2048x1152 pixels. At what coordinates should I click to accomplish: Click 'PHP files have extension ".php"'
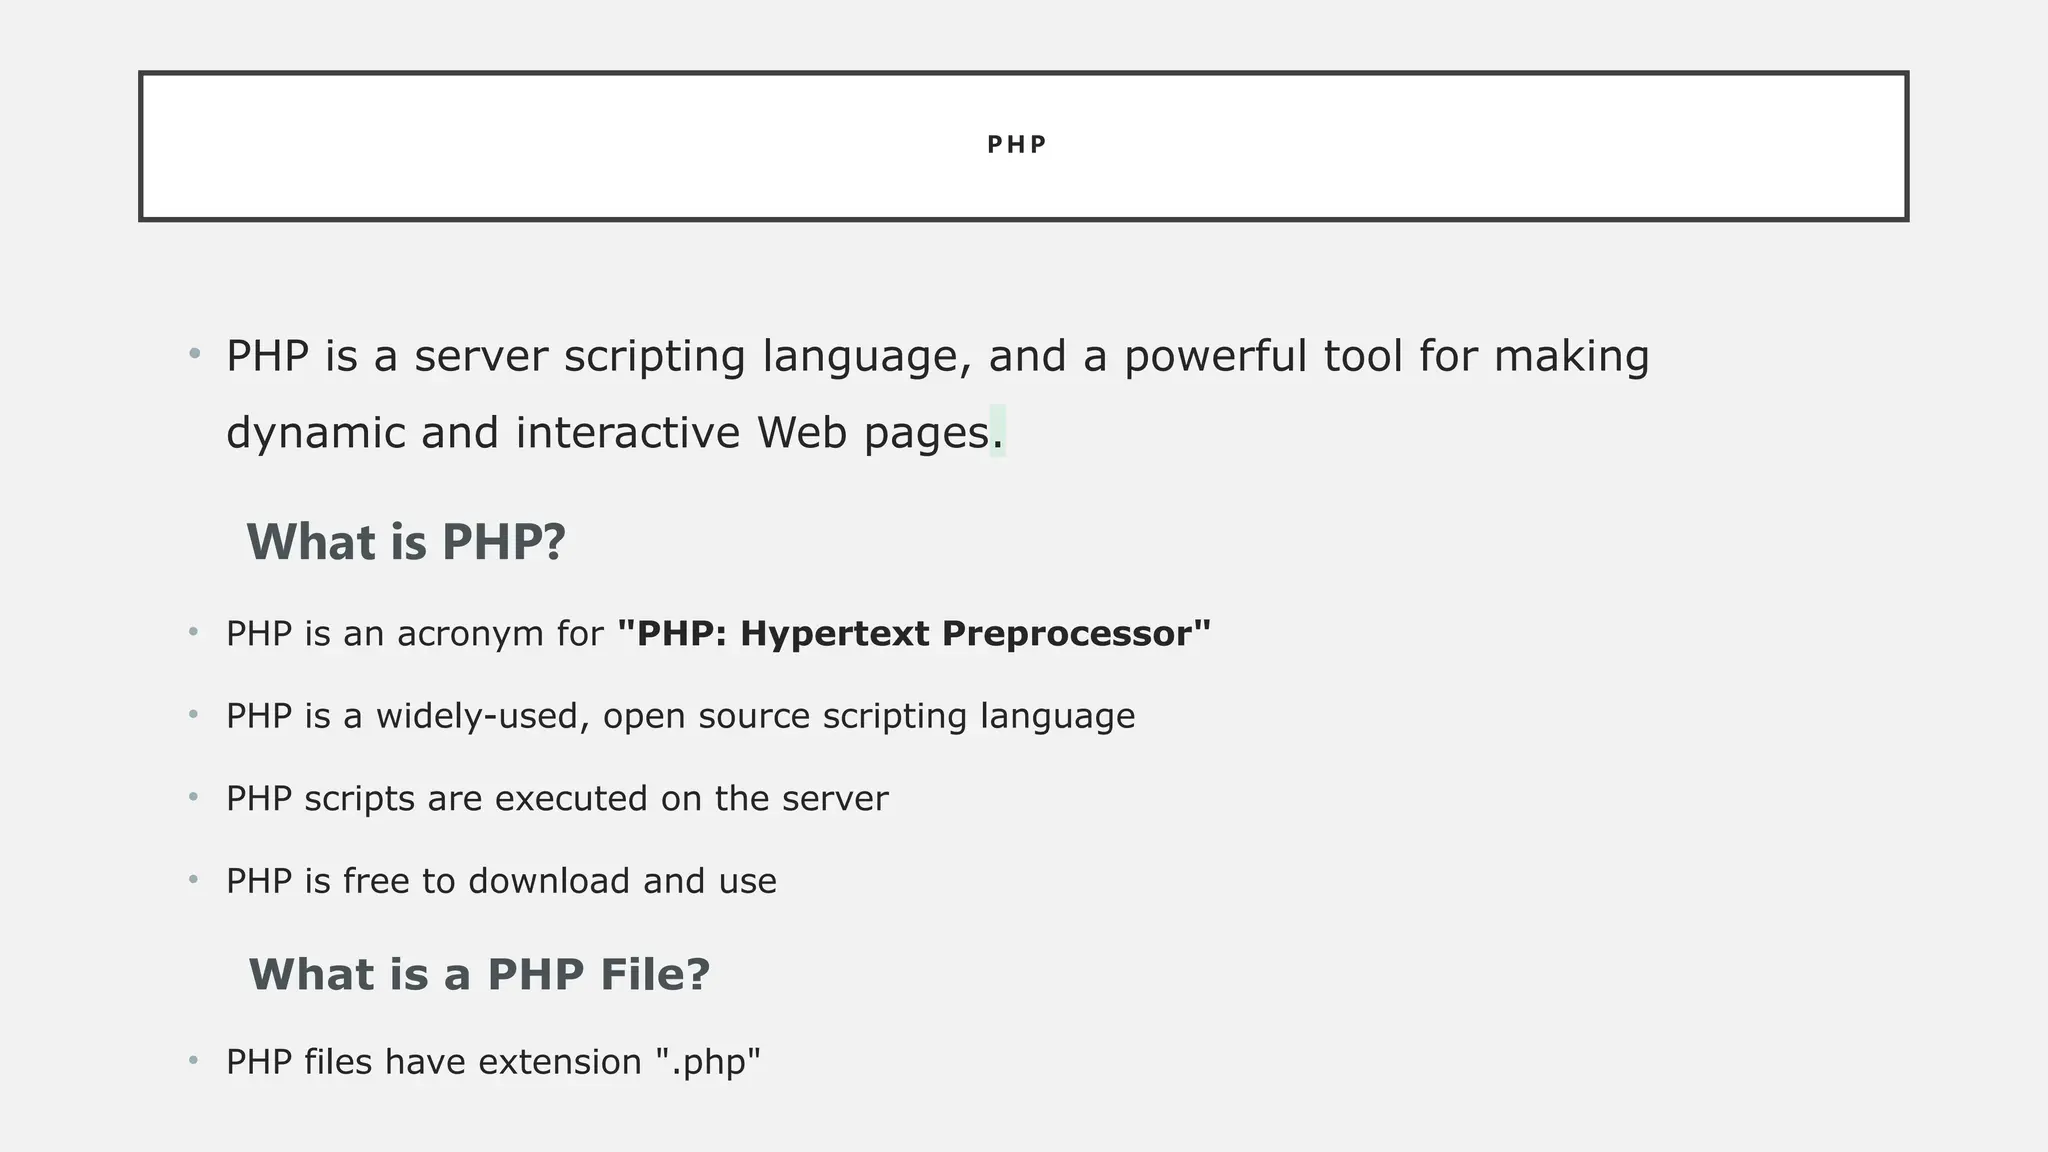click(x=494, y=1062)
